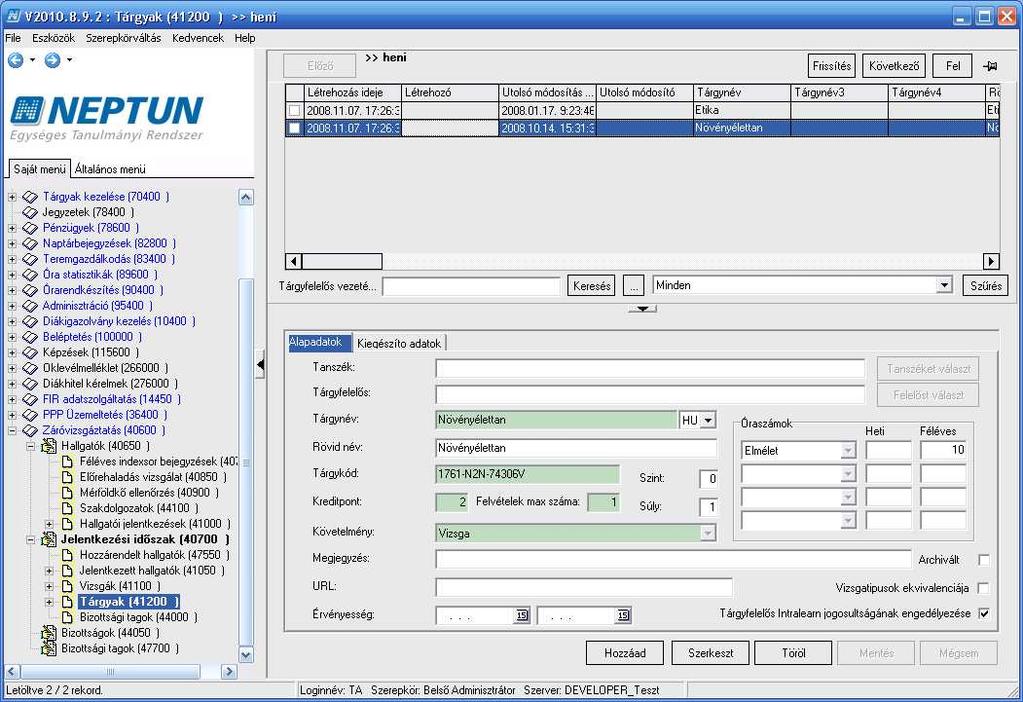Click the back navigation arrow icon
Viewport: 1023px width, 702px height.
(16, 61)
